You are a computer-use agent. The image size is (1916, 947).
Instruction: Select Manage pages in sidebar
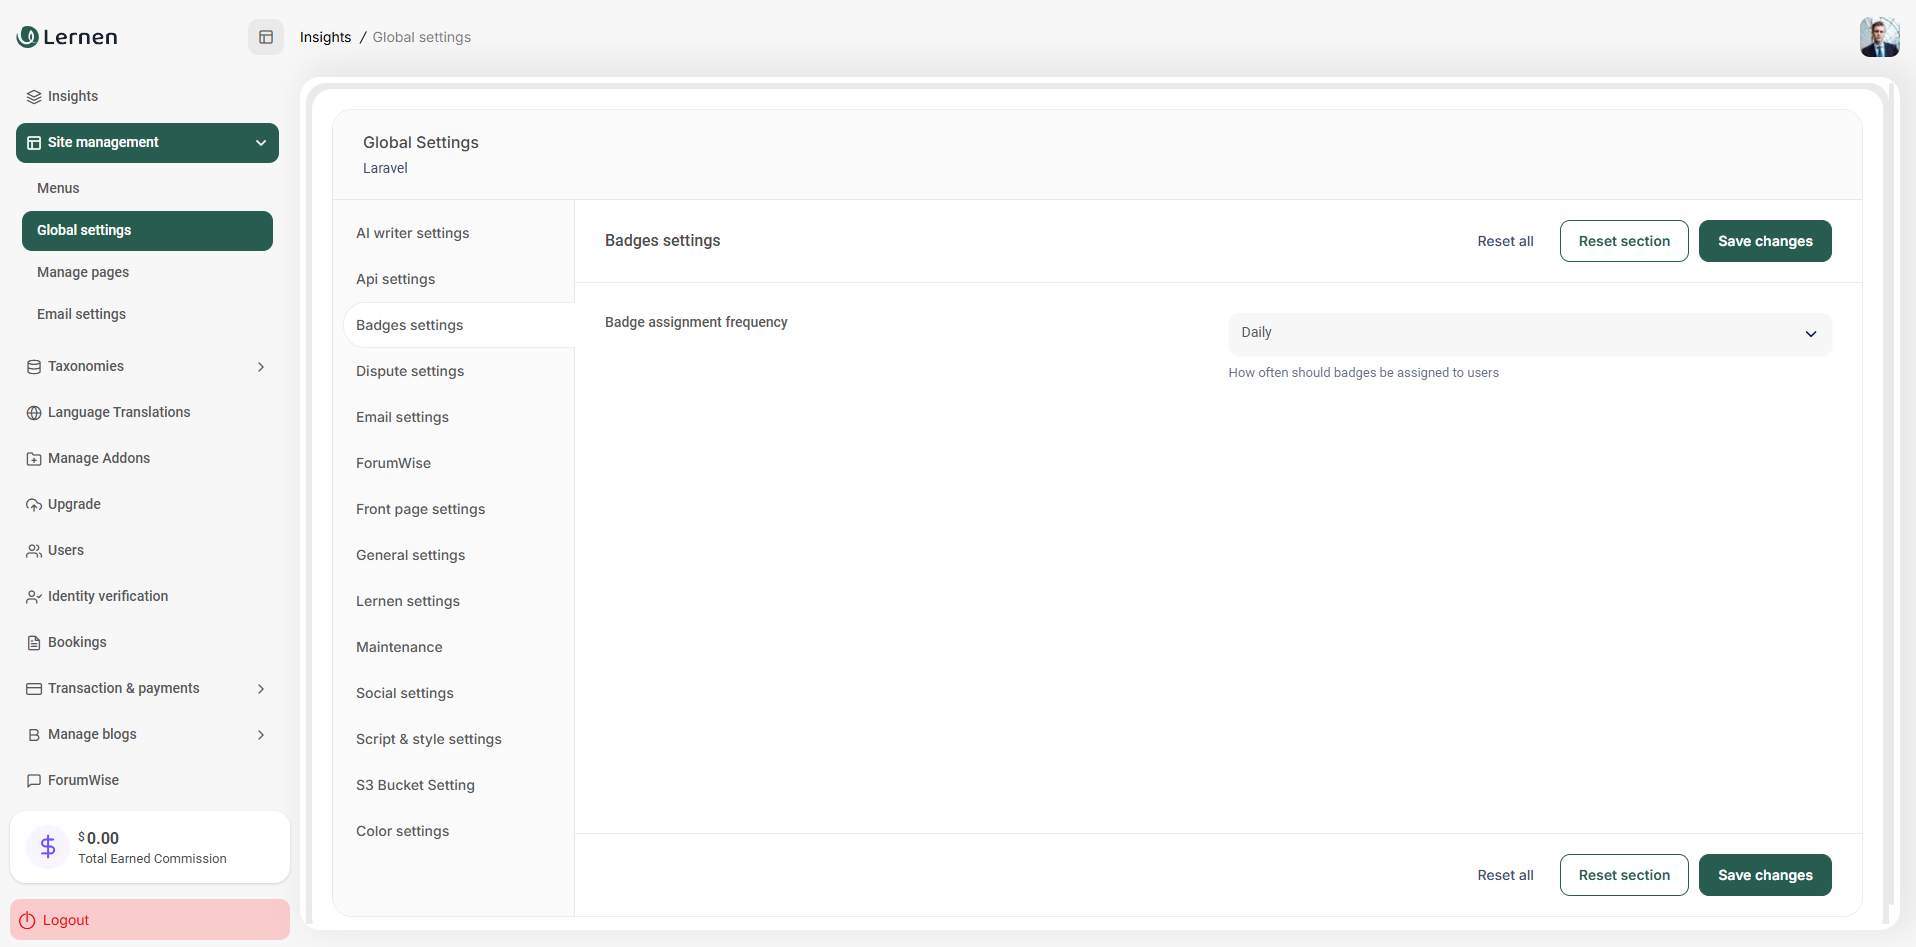point(83,272)
